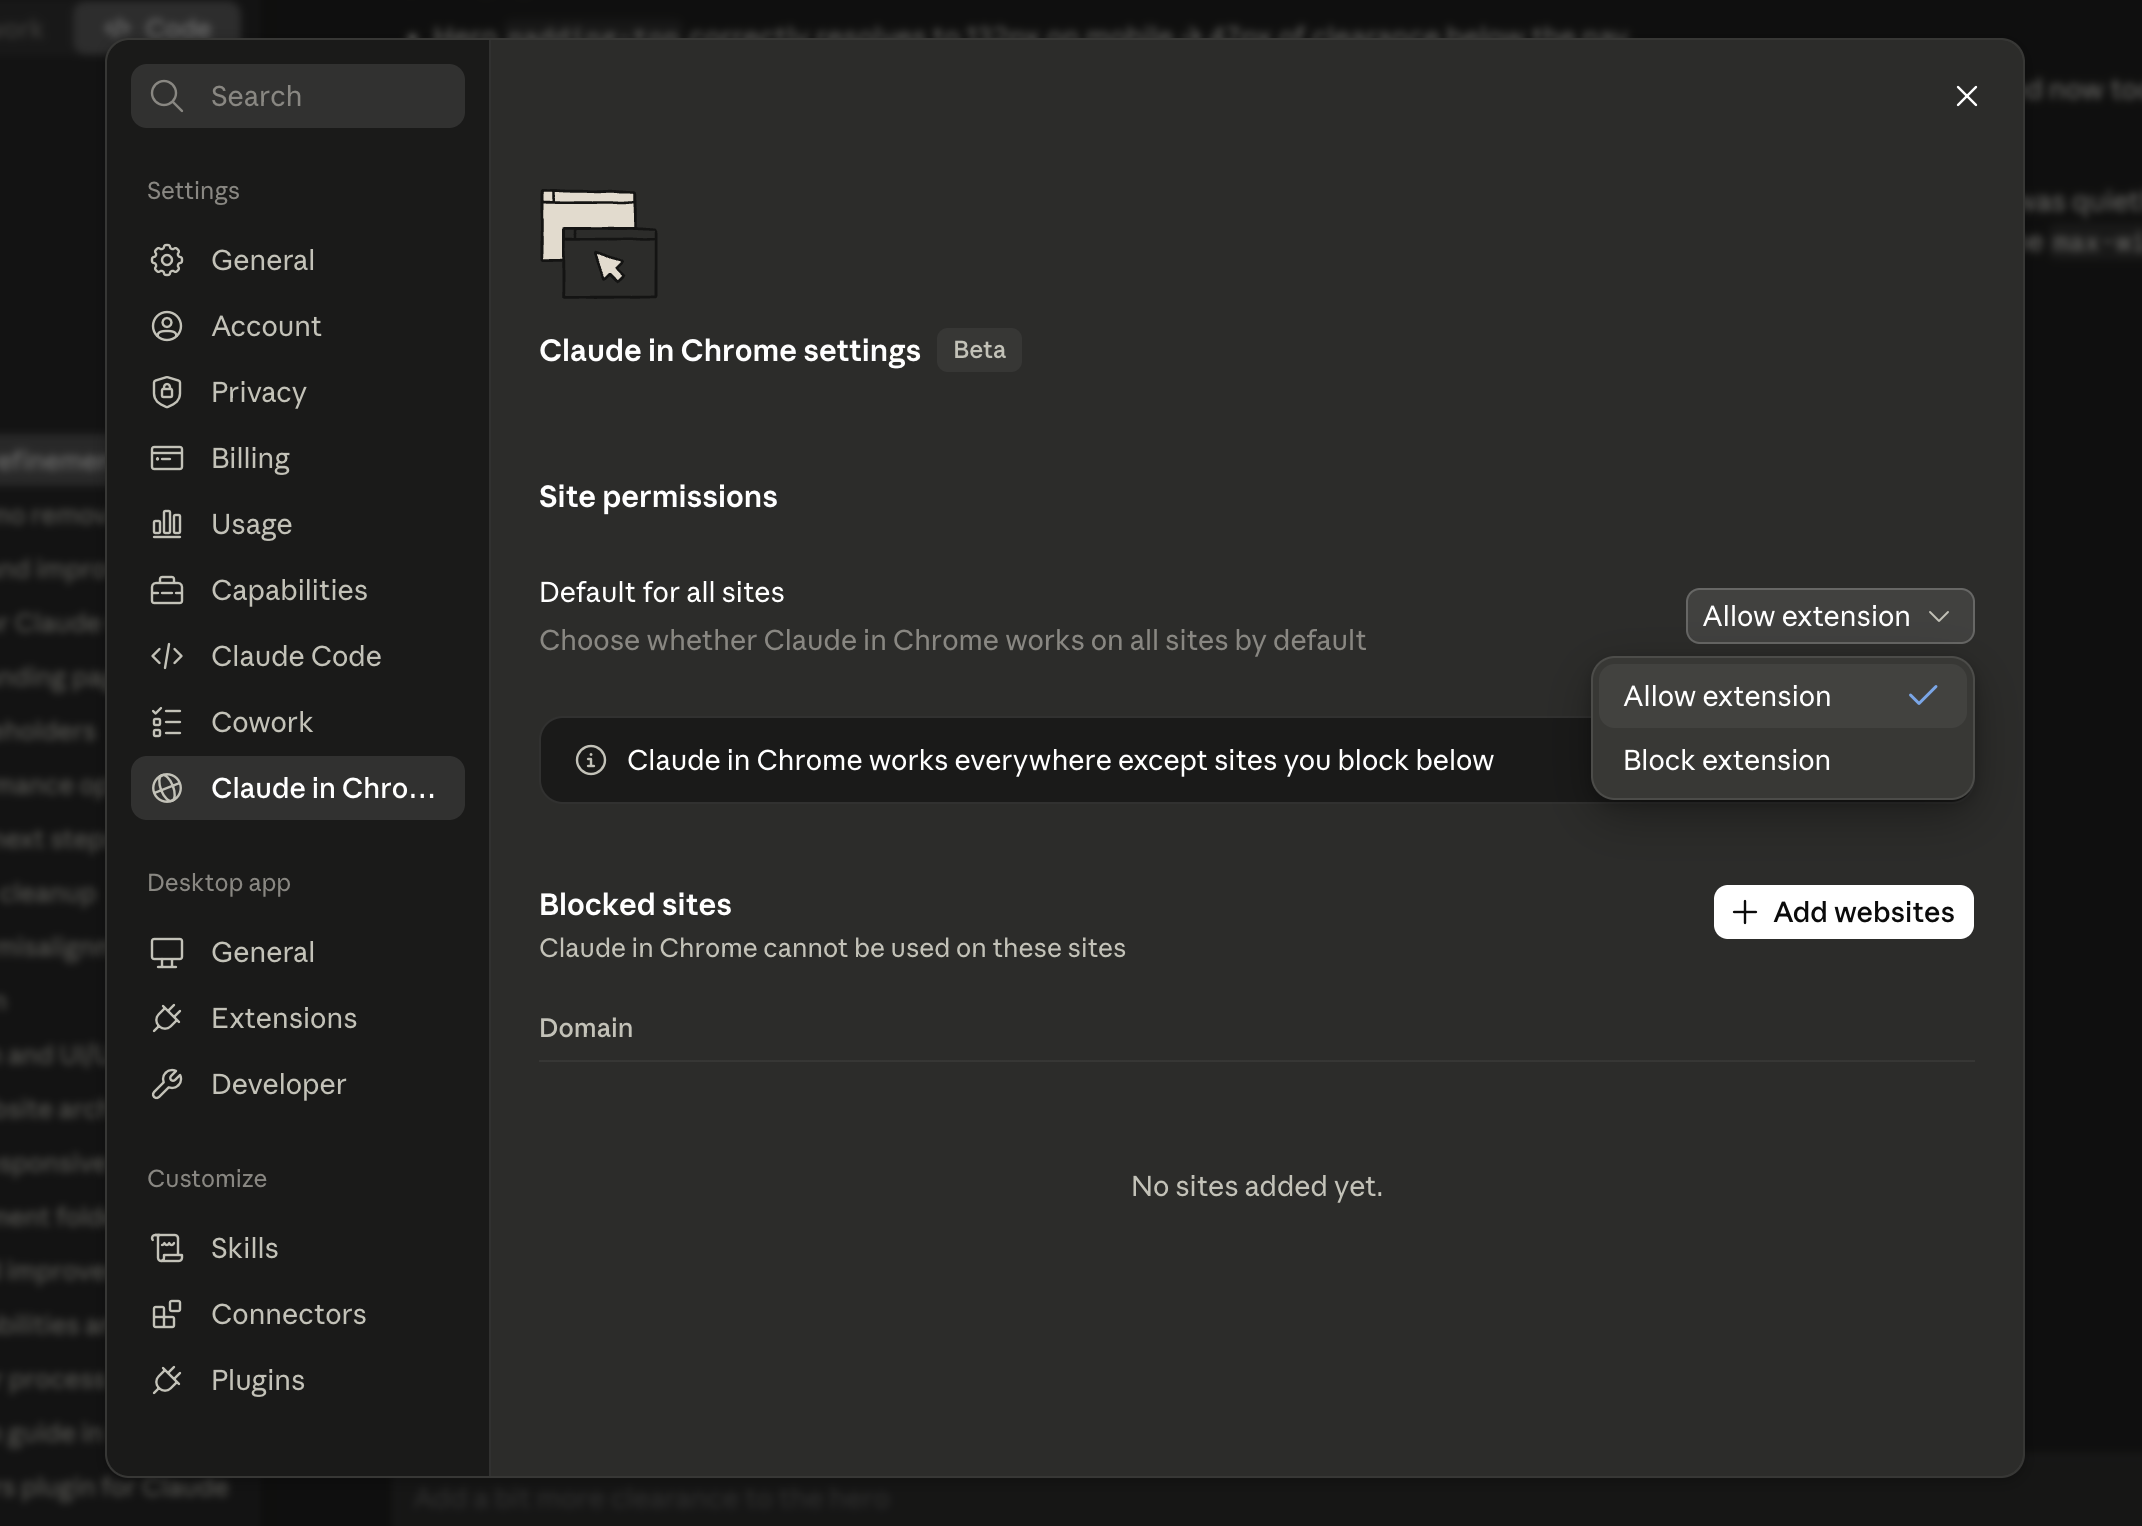The height and width of the screenshot is (1526, 2142).
Task: Click the Customize section label
Action: tap(207, 1178)
